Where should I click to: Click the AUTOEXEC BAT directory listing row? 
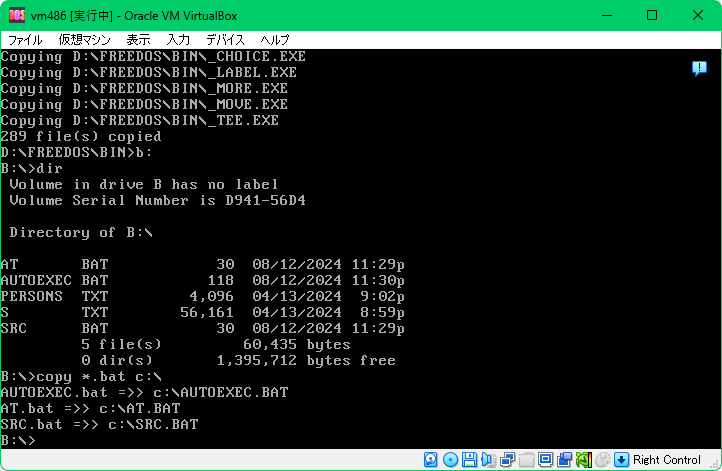(203, 280)
